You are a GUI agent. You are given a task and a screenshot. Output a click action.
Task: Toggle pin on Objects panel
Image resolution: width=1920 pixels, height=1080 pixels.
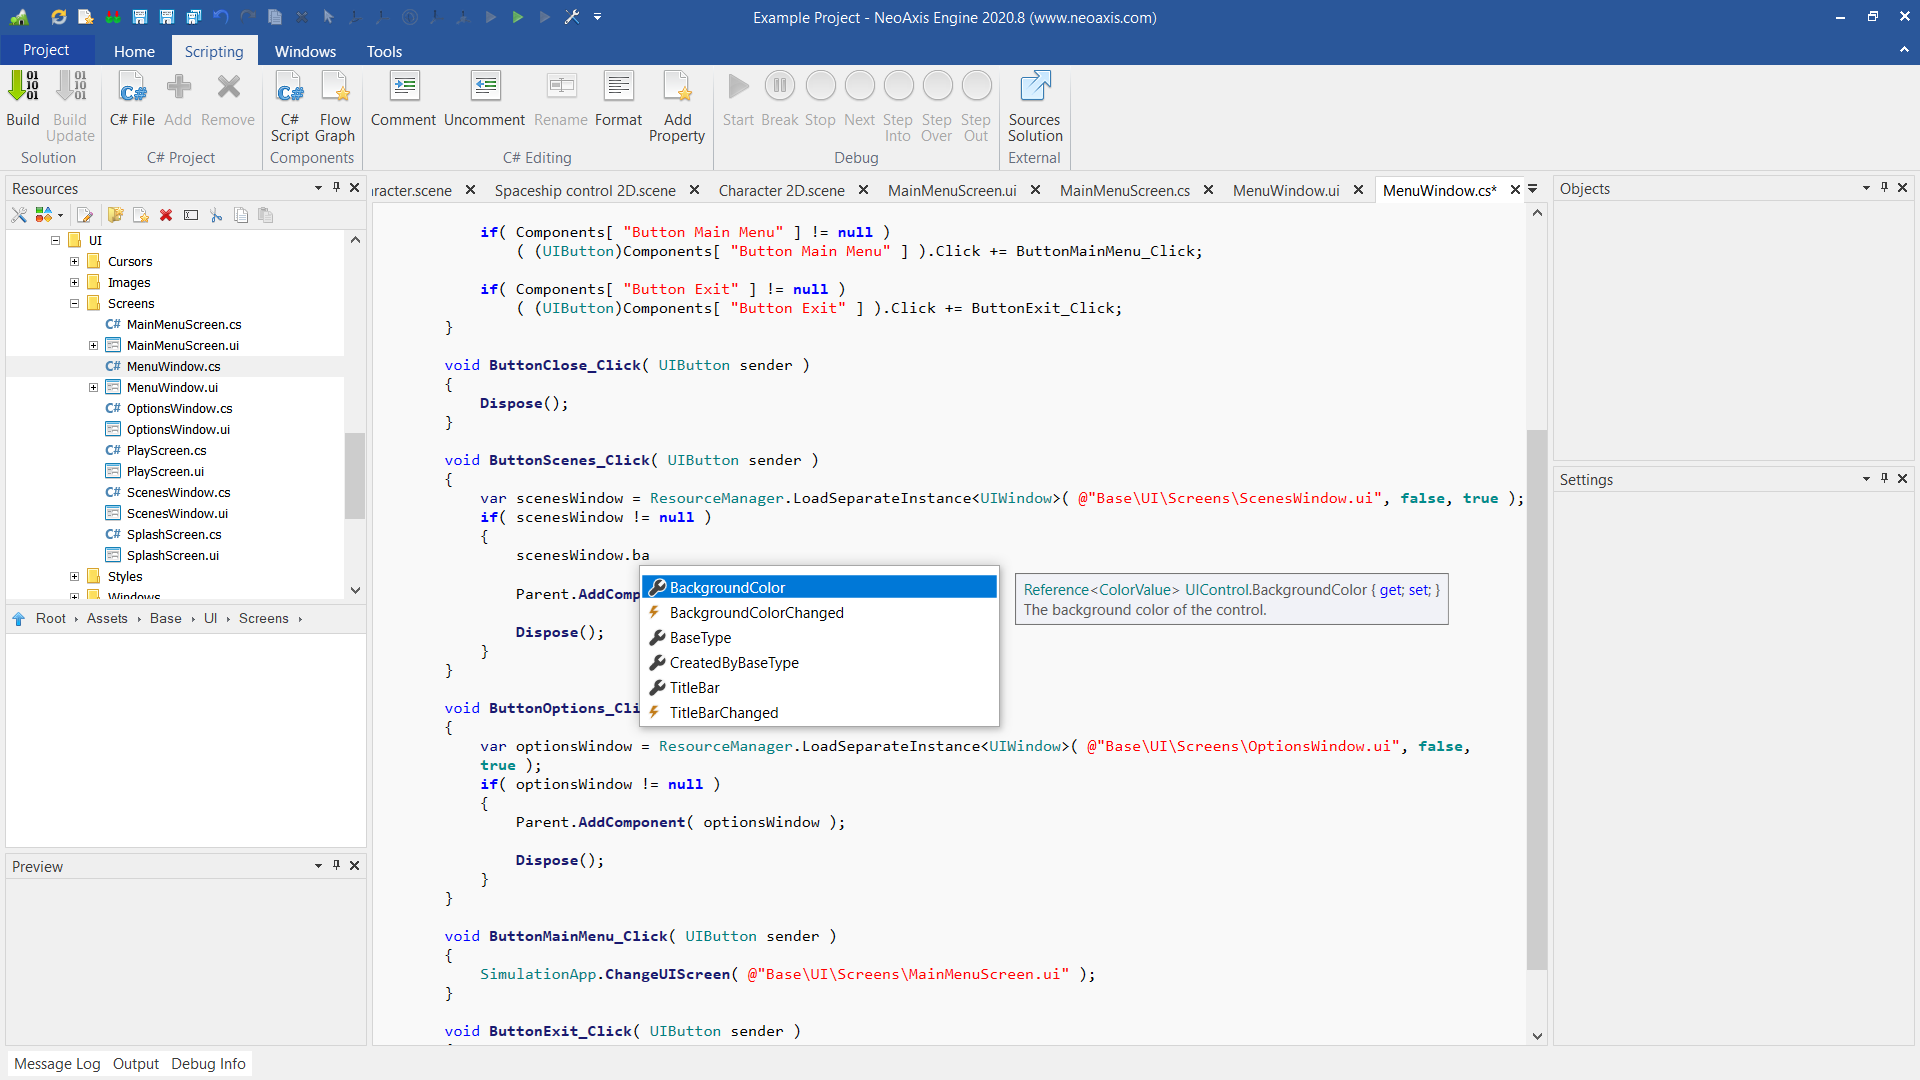pyautogui.click(x=1884, y=188)
